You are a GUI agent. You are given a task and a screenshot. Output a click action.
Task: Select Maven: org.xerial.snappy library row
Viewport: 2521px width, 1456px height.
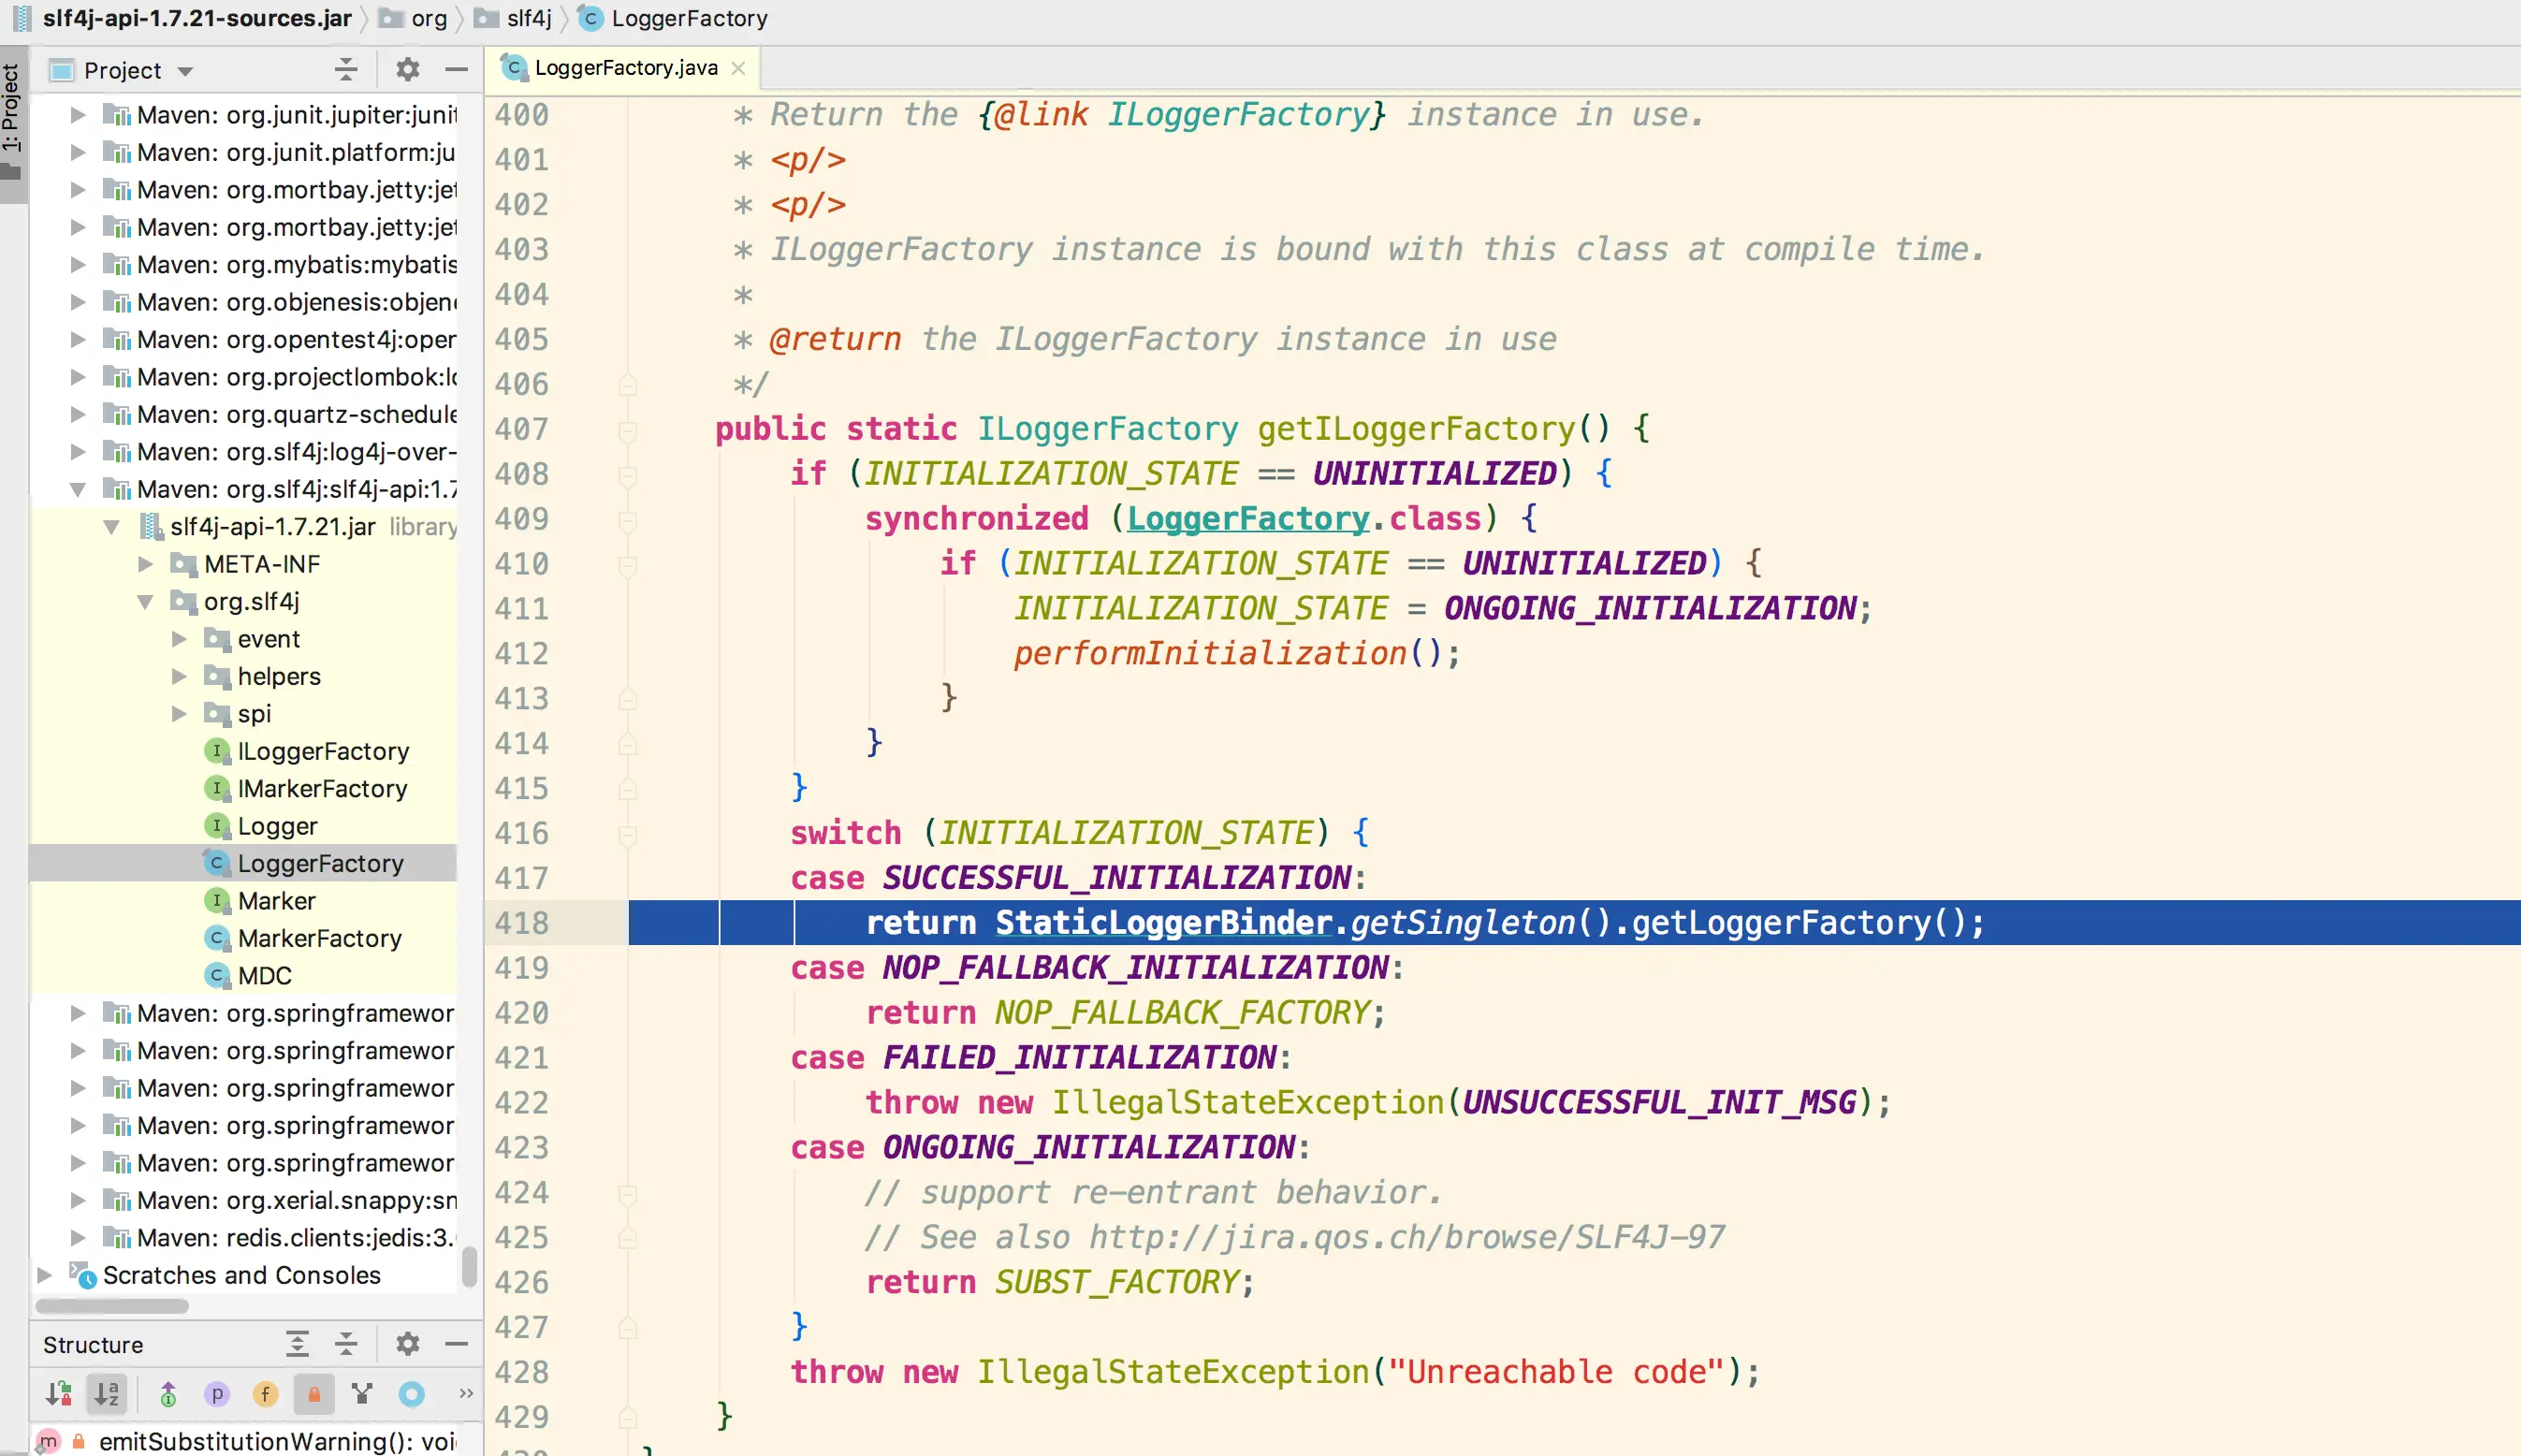pyautogui.click(x=244, y=1200)
